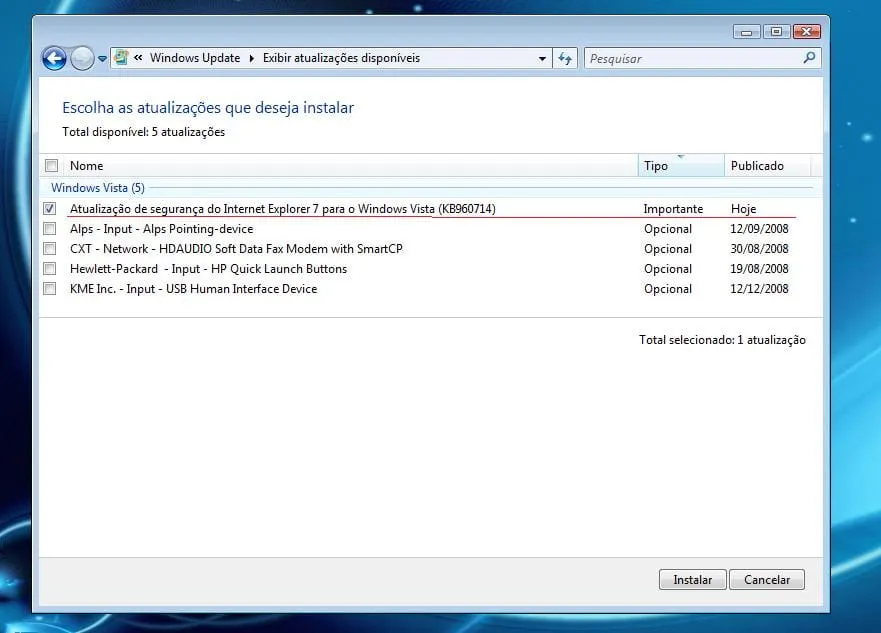Minimize the Windows Update window
881x633 pixels.
click(747, 32)
